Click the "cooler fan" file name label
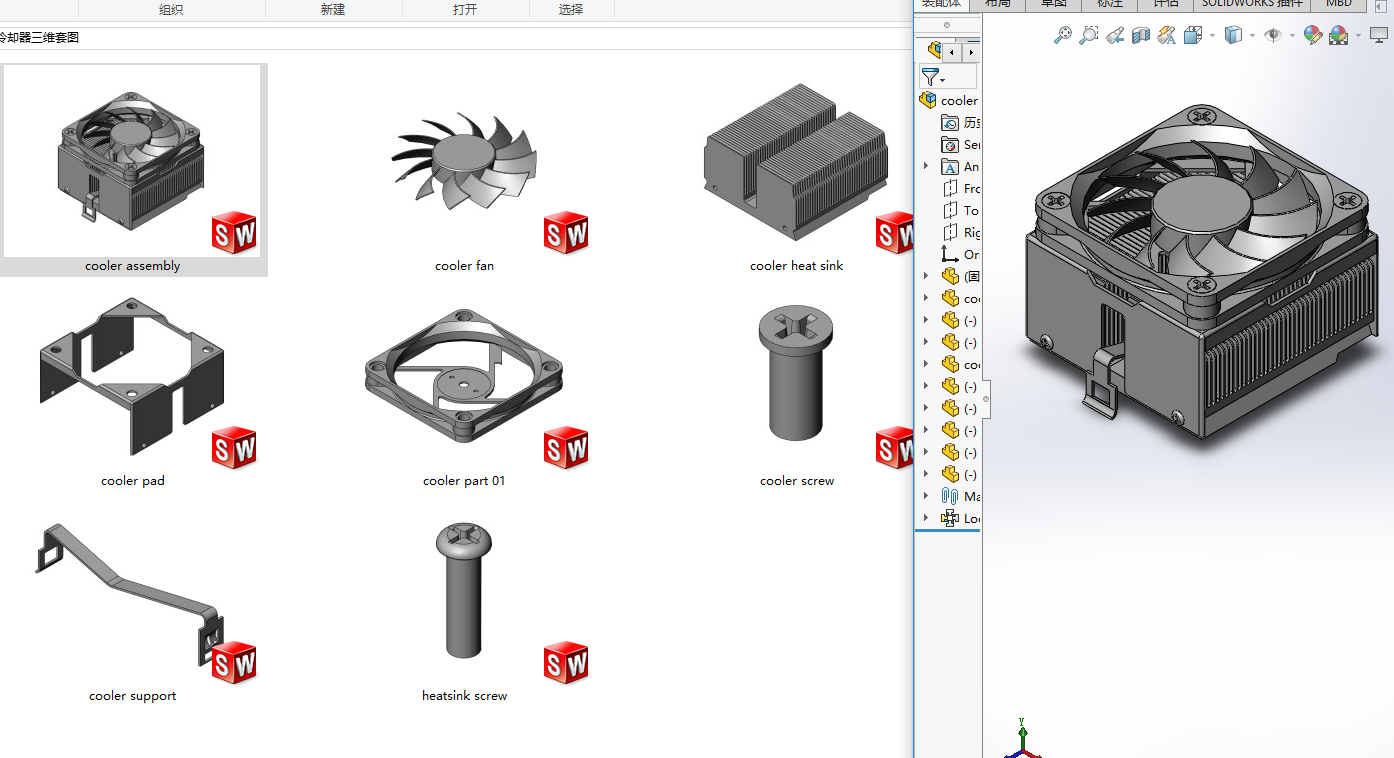The width and height of the screenshot is (1394, 758). coord(464,266)
